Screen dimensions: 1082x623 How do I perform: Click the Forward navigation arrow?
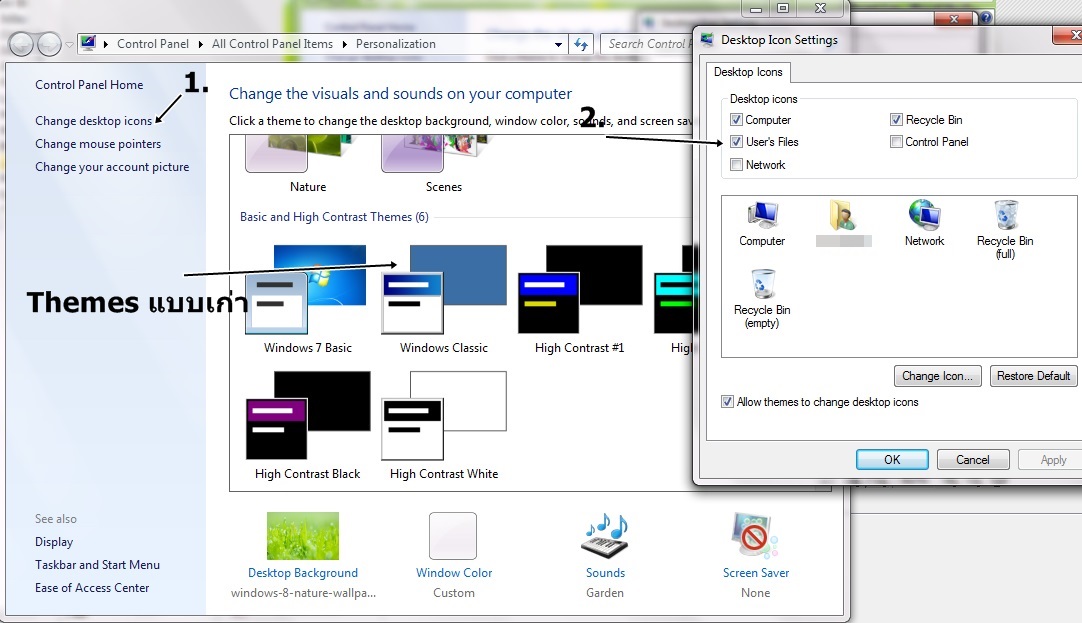point(48,44)
